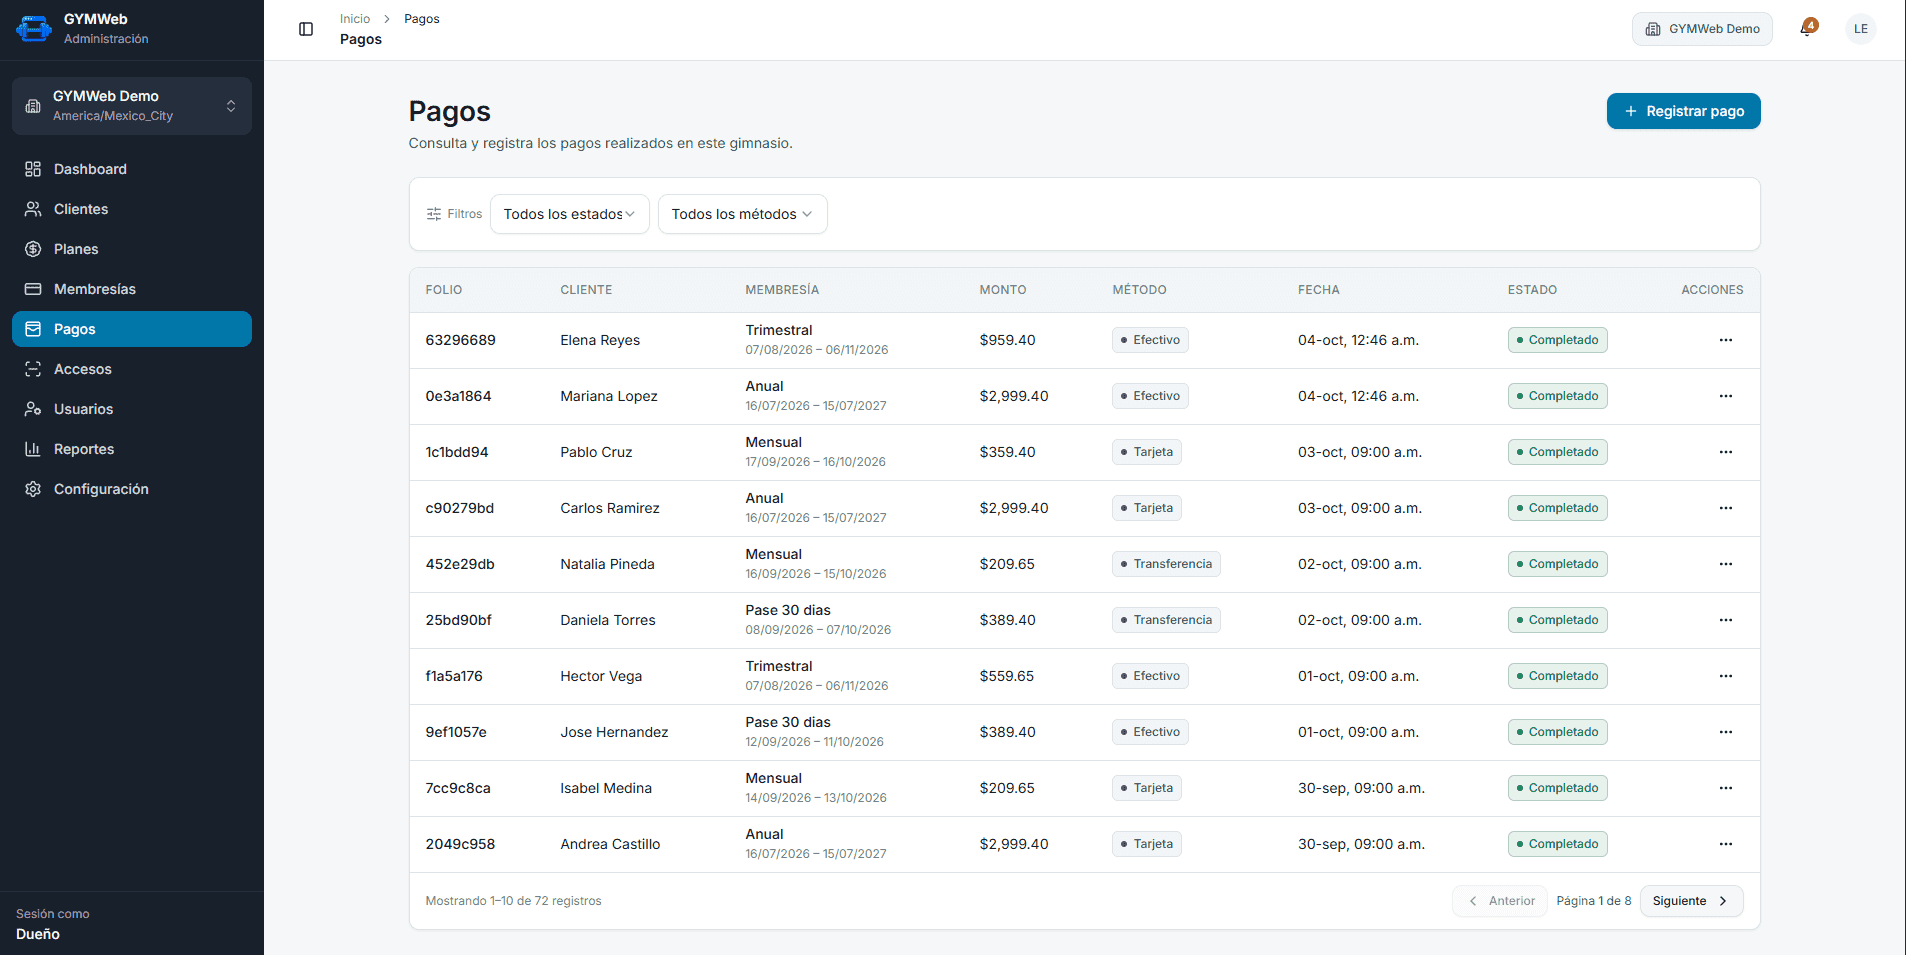Click the Filtros sliders icon

point(434,214)
